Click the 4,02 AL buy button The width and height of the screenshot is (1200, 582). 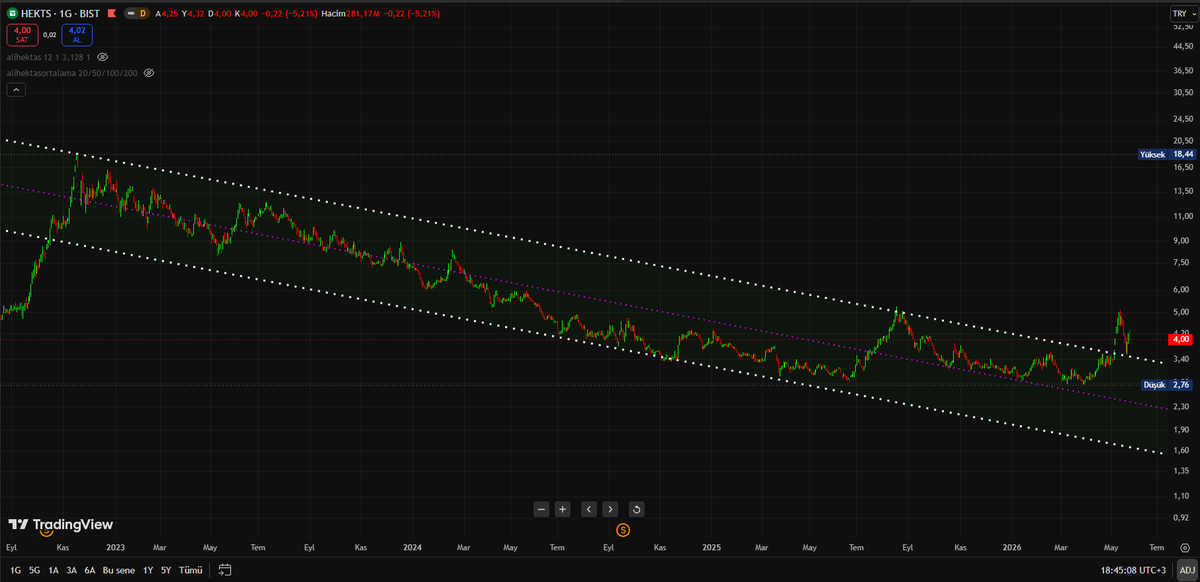tap(77, 35)
